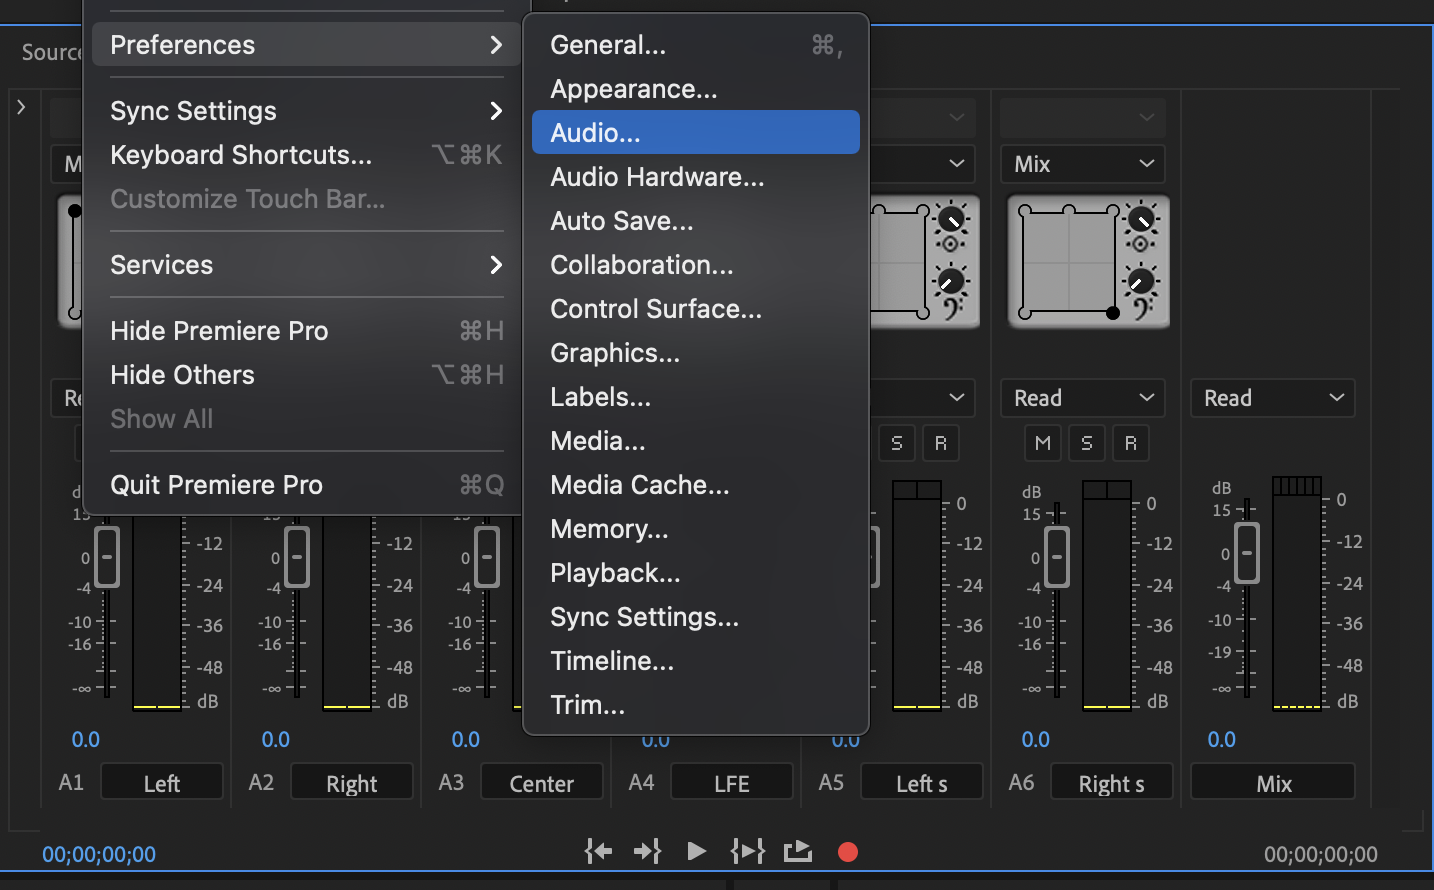The image size is (1434, 890).
Task: Solo track A6 with S button
Action: [x=1087, y=443]
